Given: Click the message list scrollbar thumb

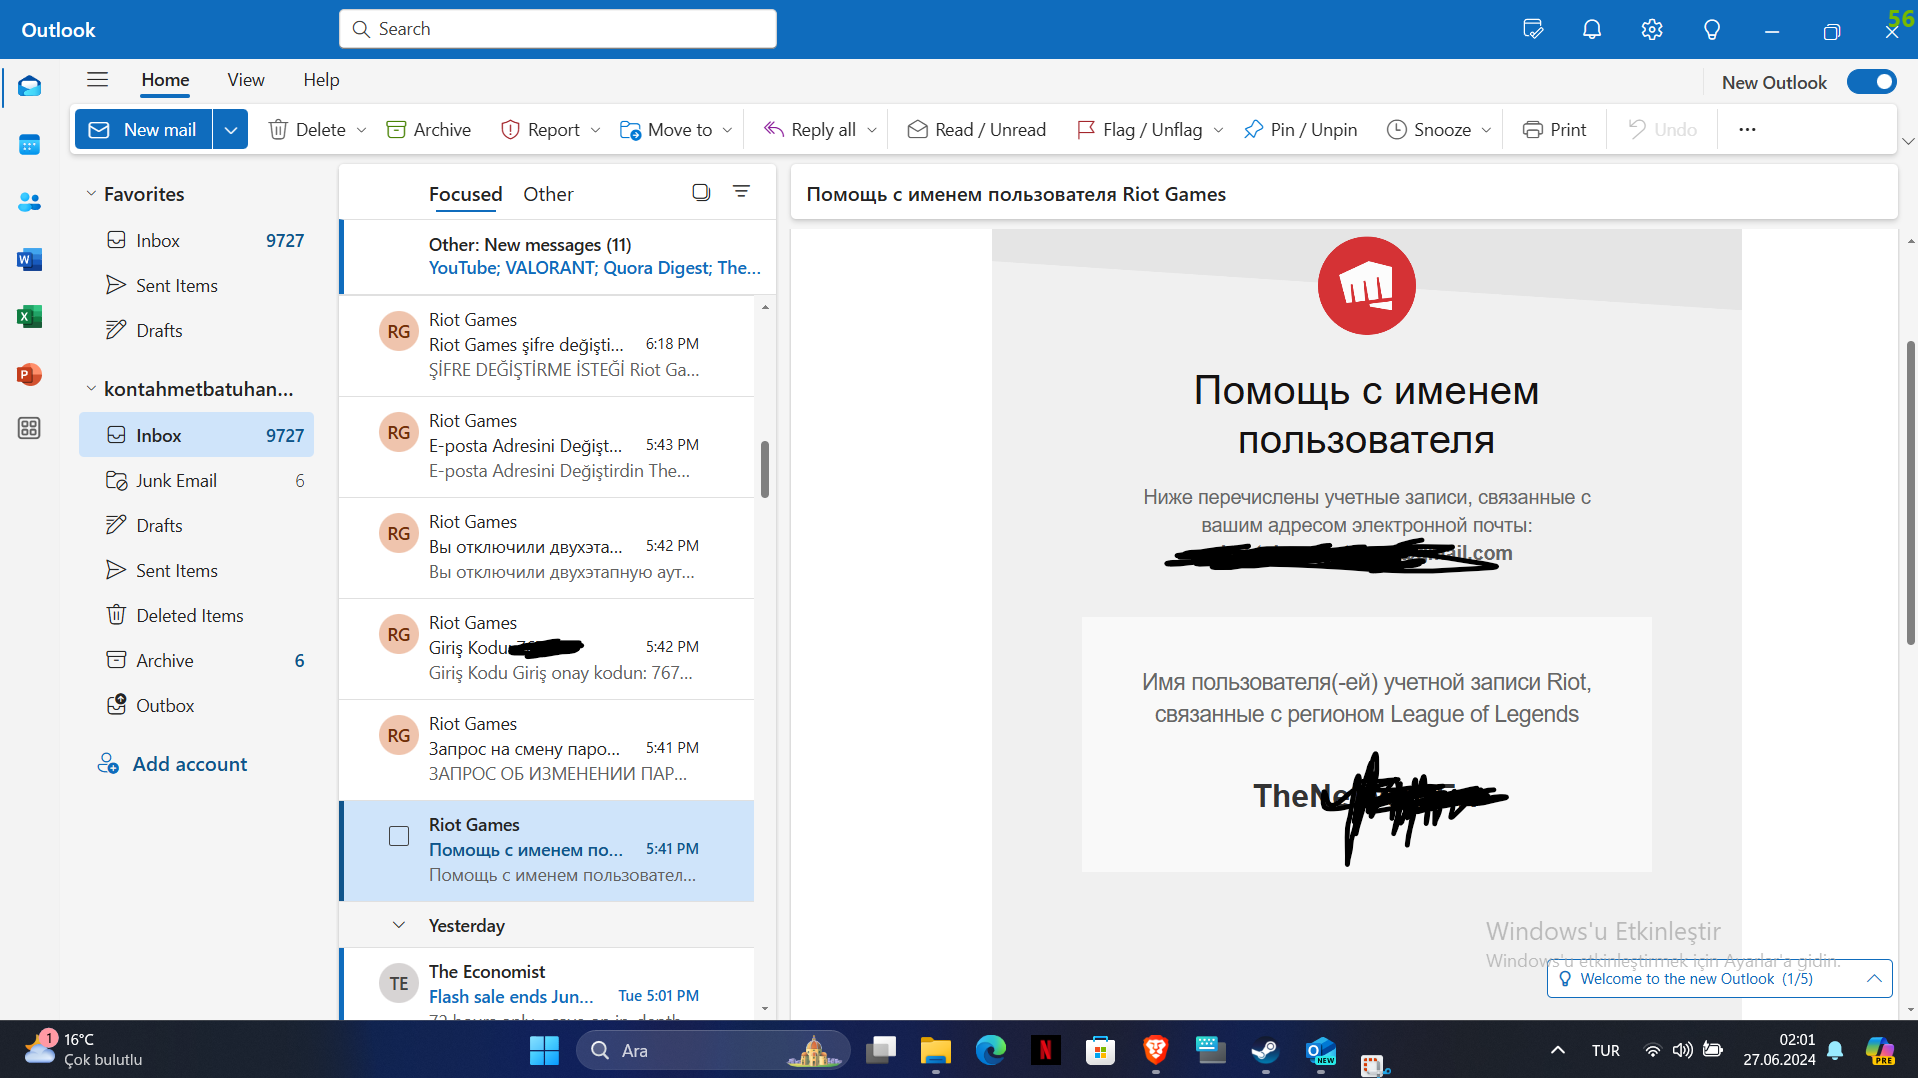Looking at the screenshot, I should (x=765, y=469).
